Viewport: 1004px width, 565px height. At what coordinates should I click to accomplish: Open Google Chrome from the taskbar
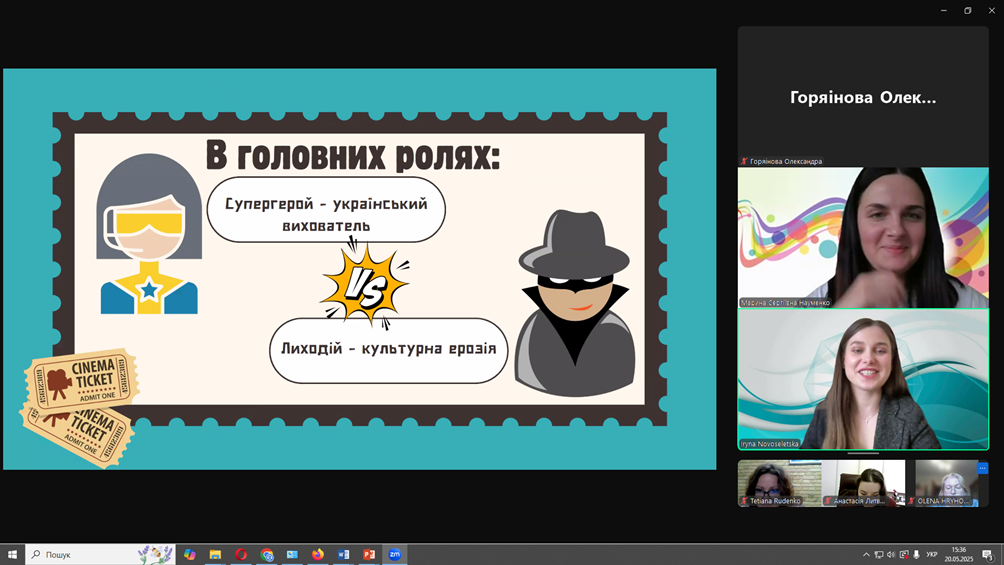267,554
